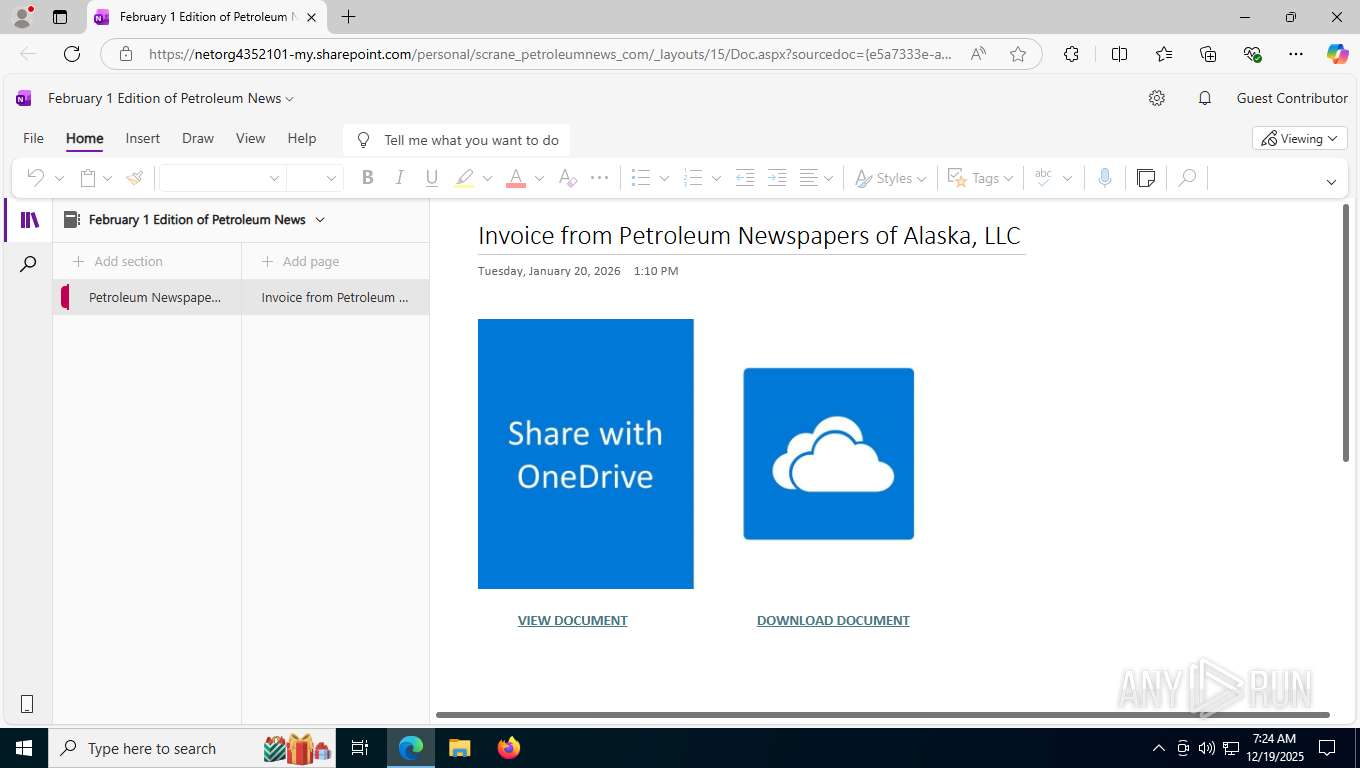This screenshot has width=1360, height=768.
Task: Click the Format Painter icon
Action: [134, 178]
